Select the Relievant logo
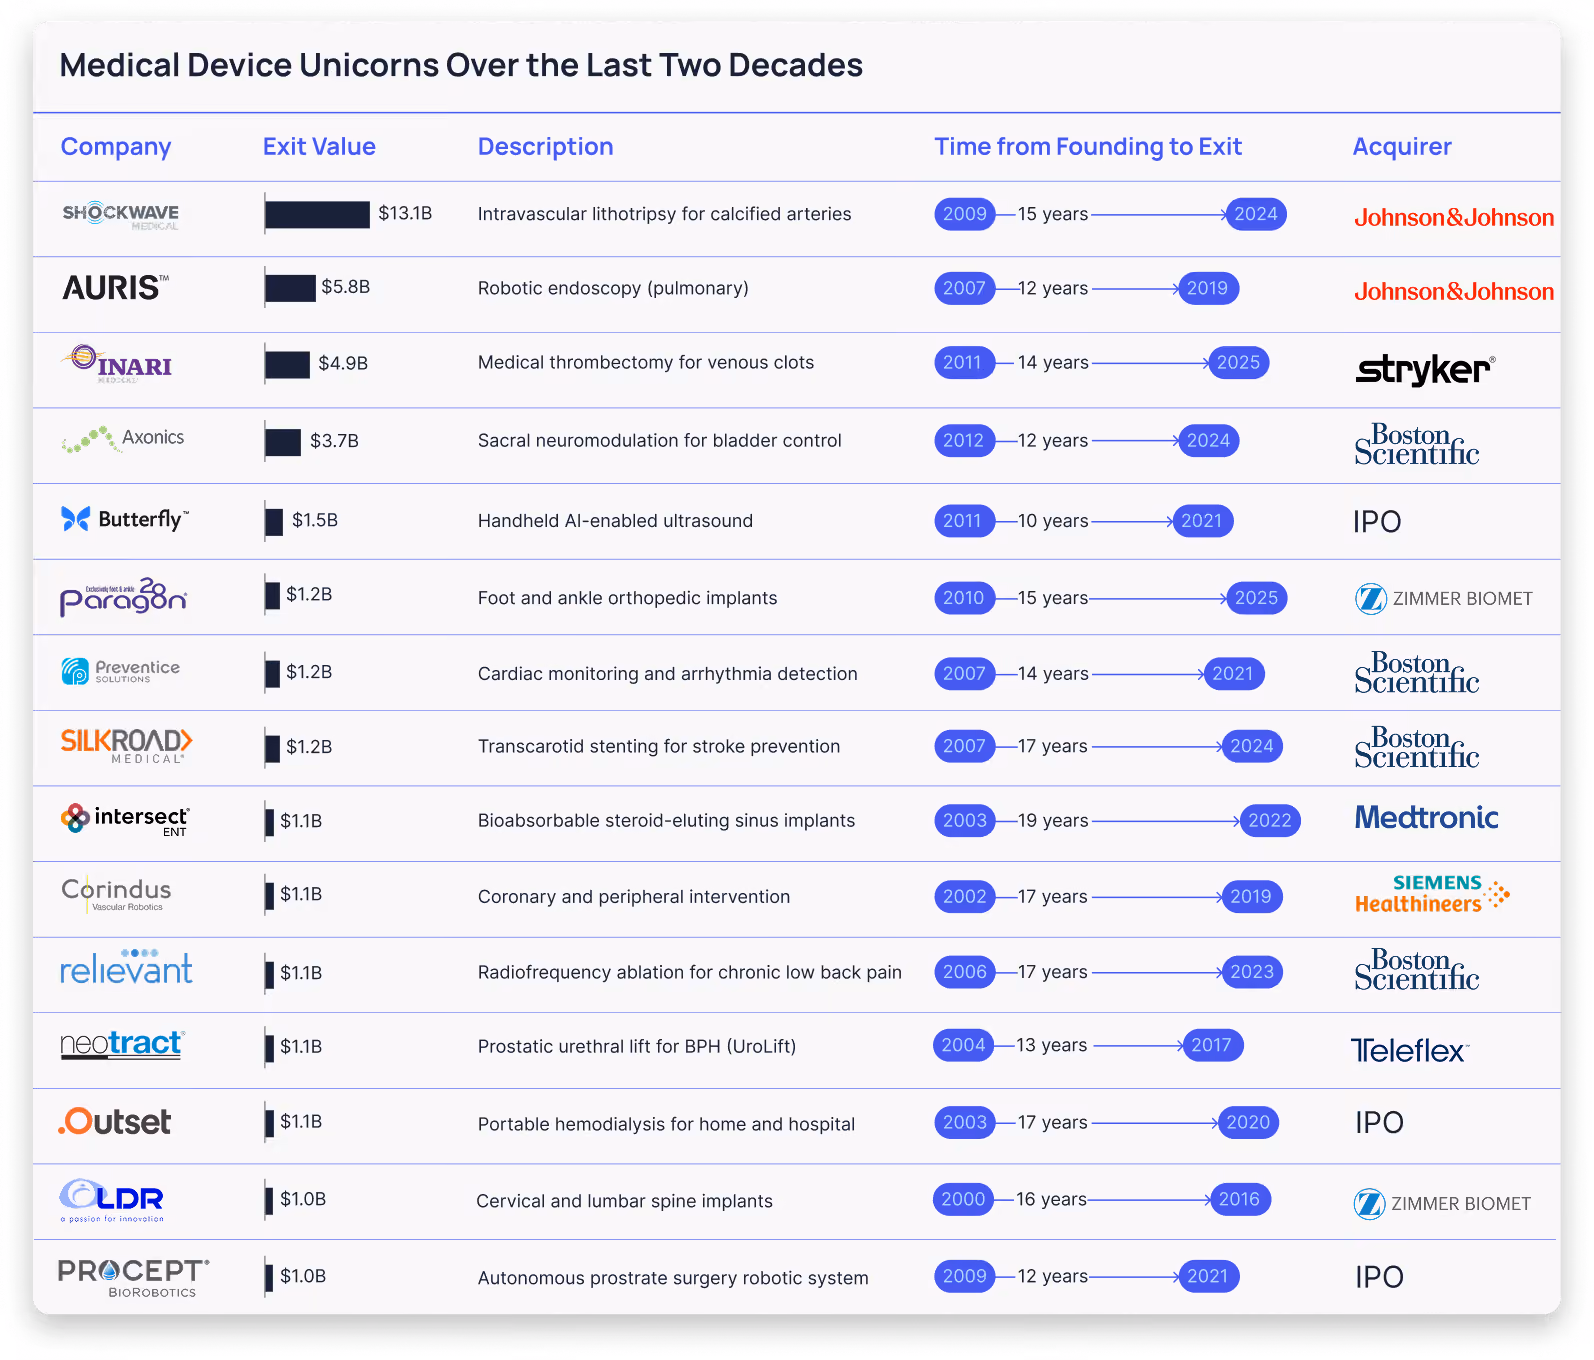The width and height of the screenshot is (1594, 1360). coord(126,966)
